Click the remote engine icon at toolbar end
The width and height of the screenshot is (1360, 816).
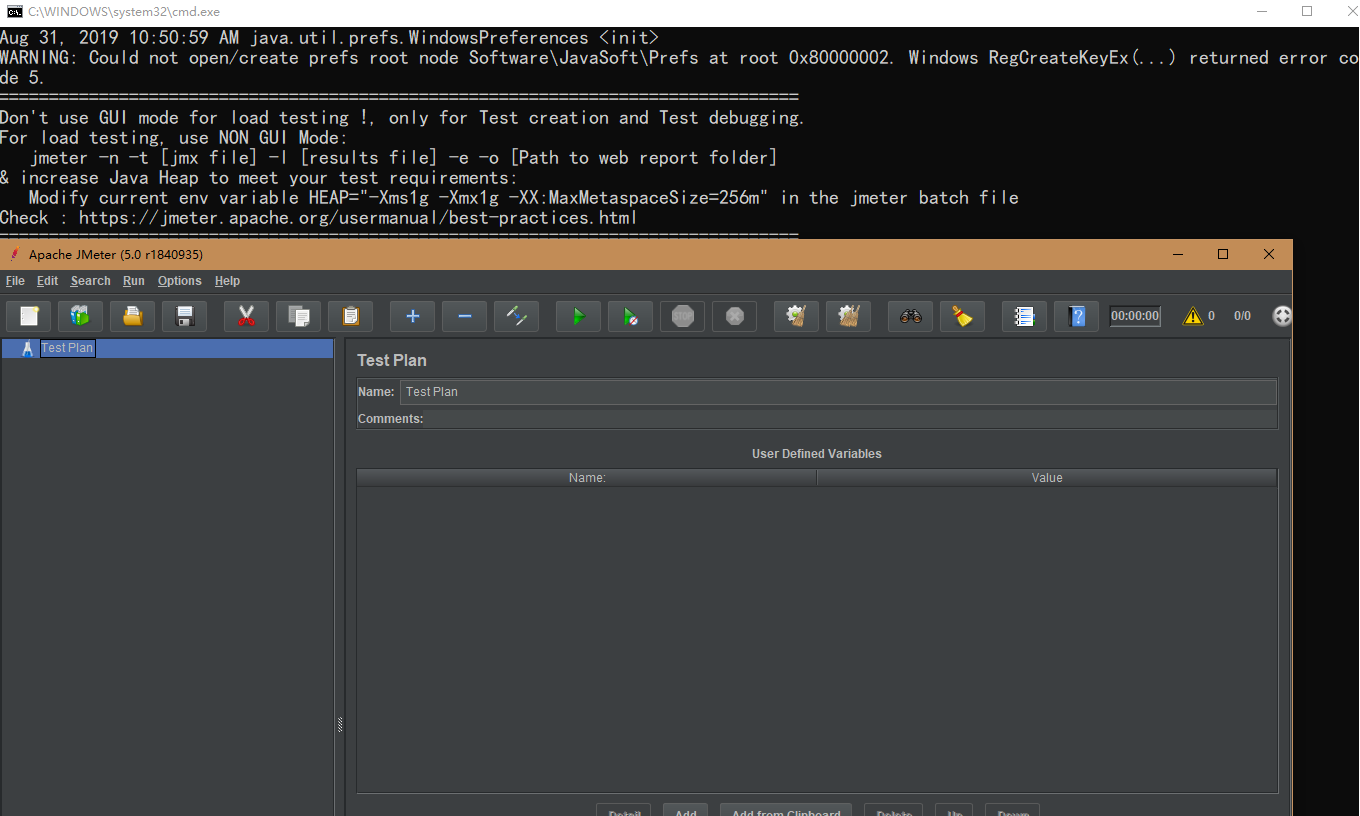click(x=1282, y=316)
